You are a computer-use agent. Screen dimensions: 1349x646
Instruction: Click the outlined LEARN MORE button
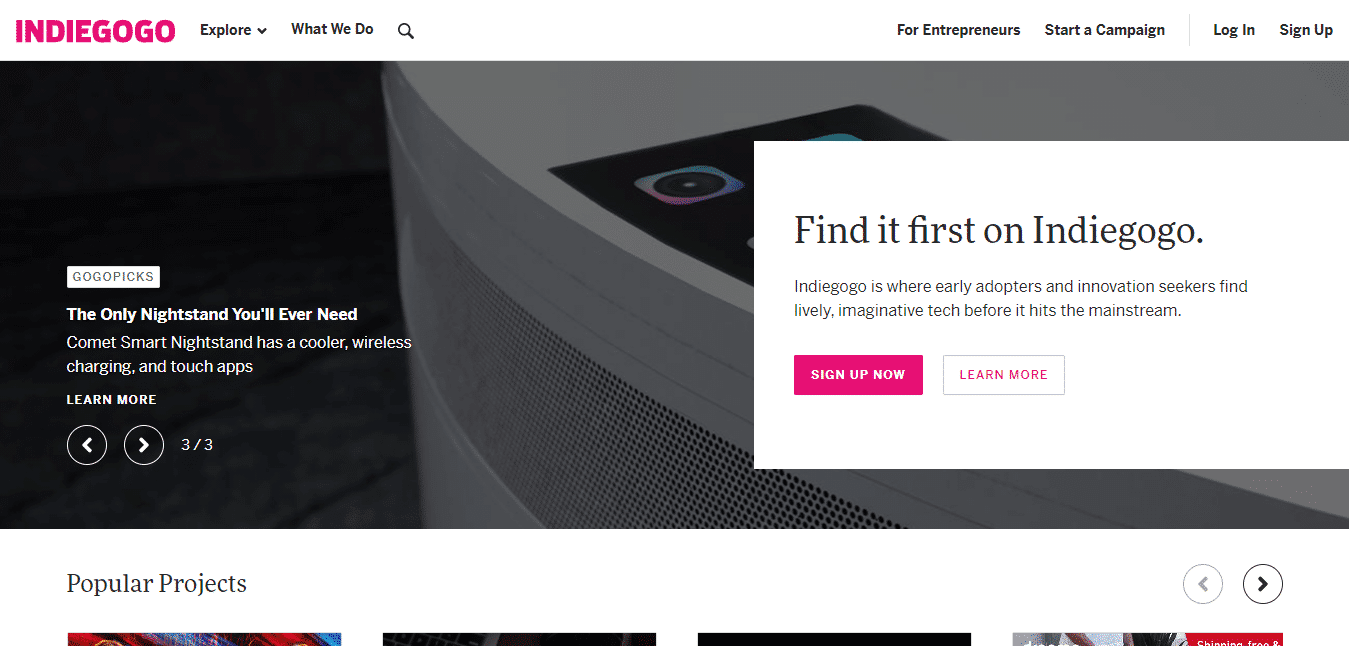tap(1003, 375)
